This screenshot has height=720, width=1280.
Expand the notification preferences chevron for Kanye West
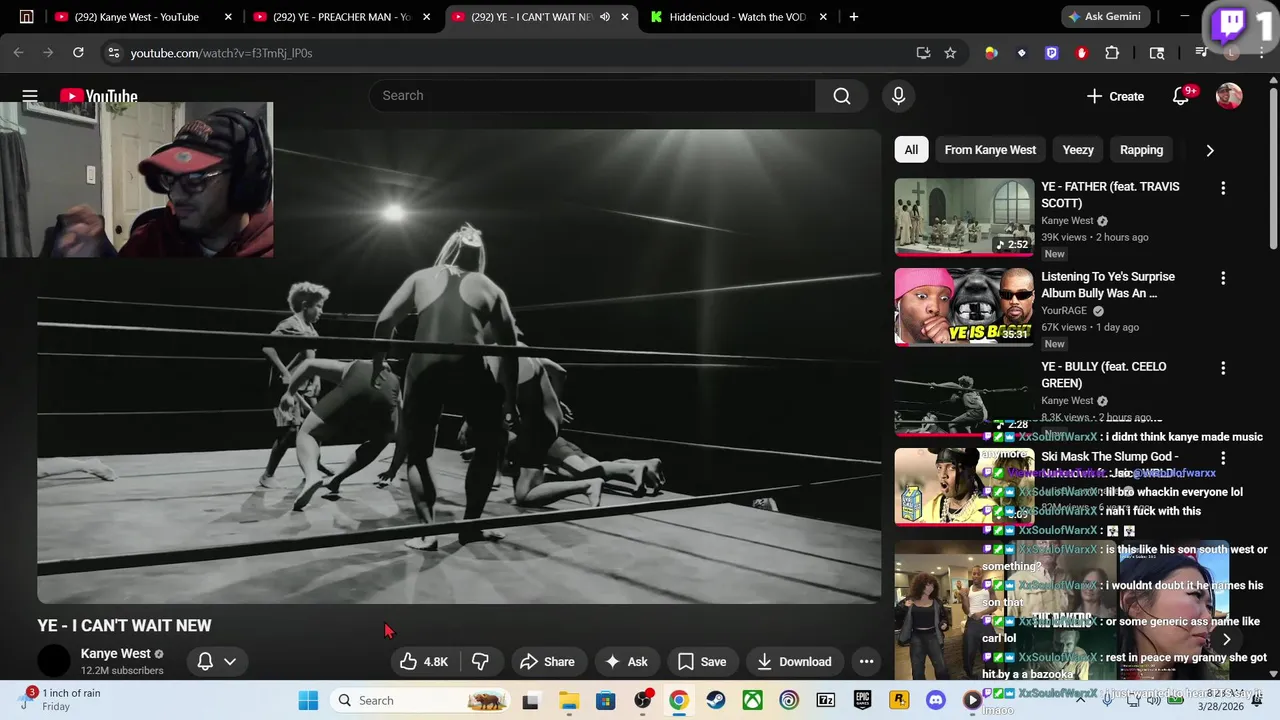click(x=230, y=661)
